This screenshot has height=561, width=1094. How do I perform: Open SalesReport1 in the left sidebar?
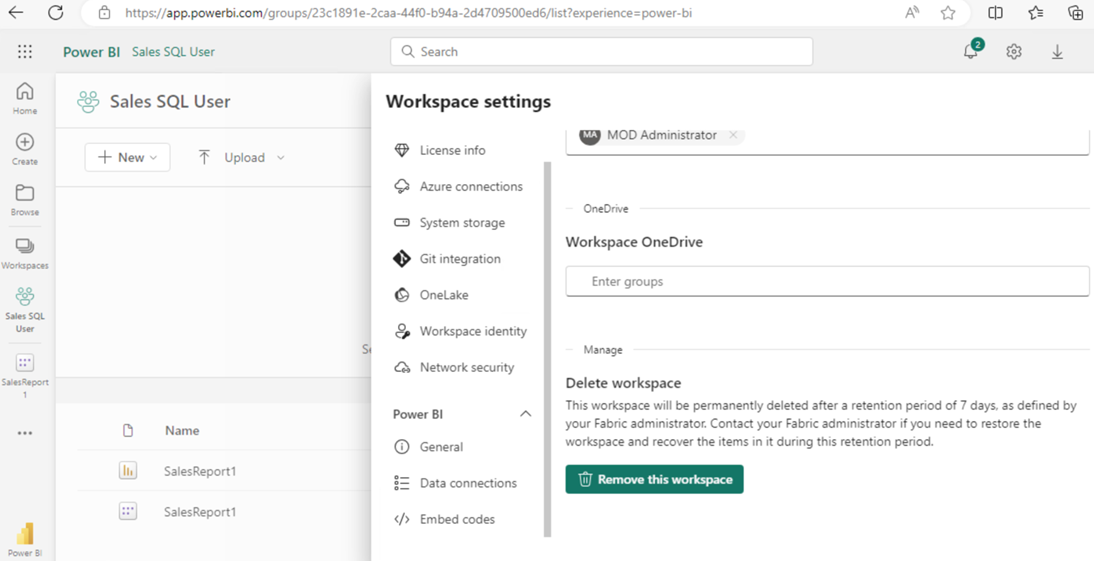(x=24, y=375)
